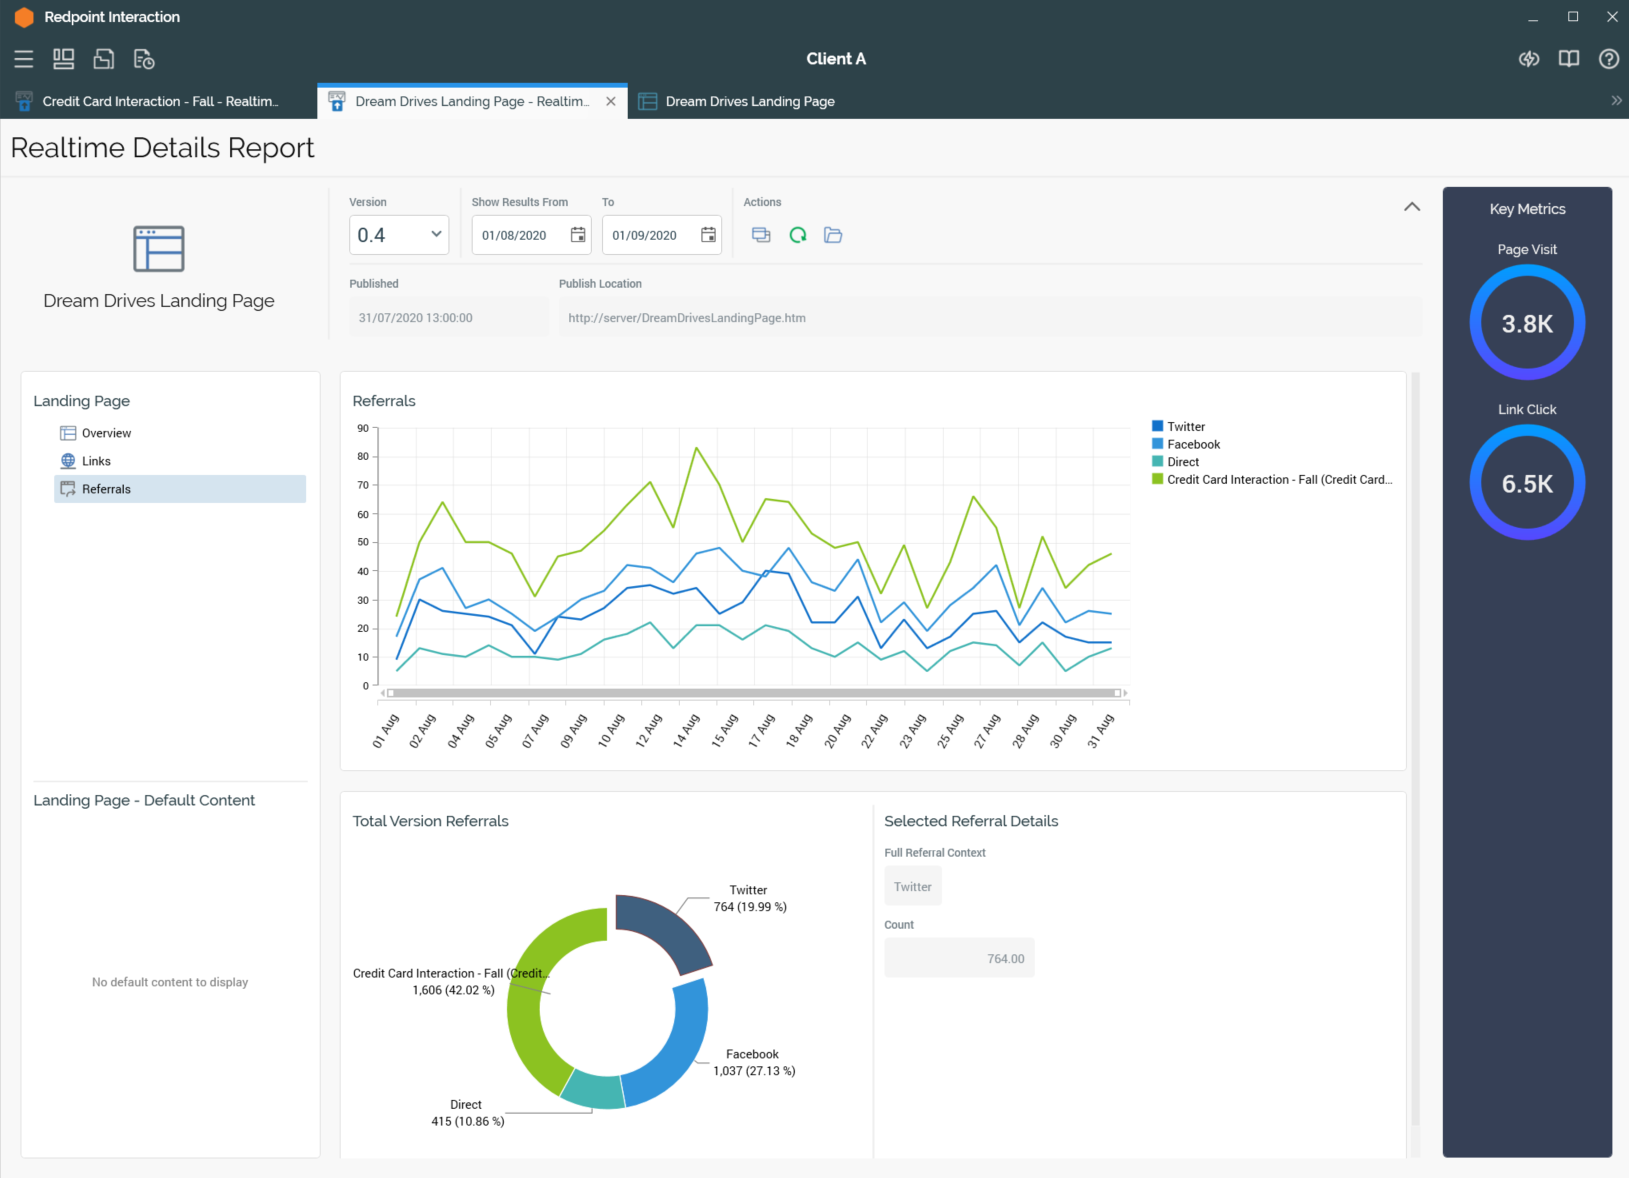
Task: Click the refresh report icon under Actions
Action: pyautogui.click(x=797, y=235)
